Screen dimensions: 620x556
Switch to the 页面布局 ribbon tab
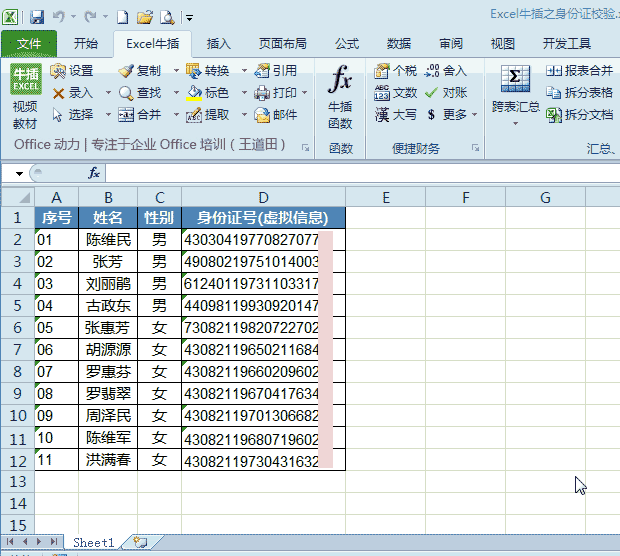tap(282, 43)
